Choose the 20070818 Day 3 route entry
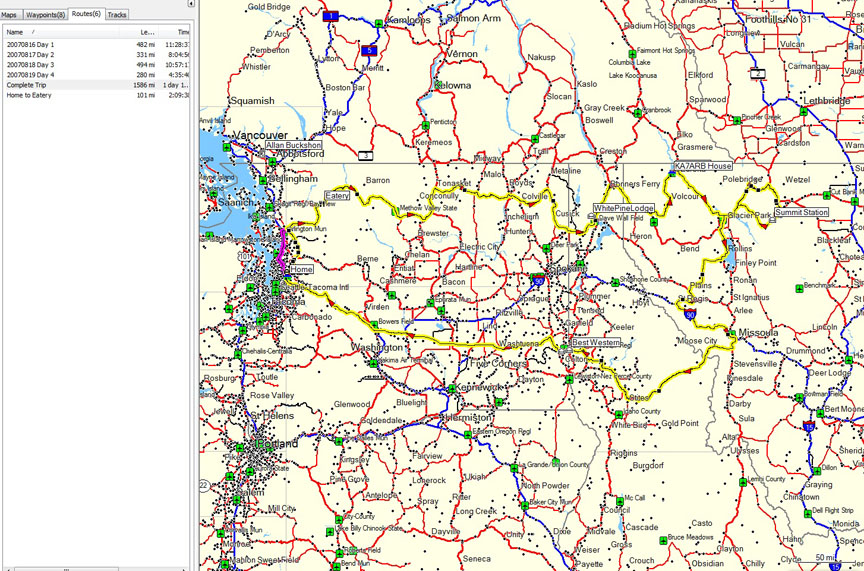864x571 pixels. click(31, 65)
